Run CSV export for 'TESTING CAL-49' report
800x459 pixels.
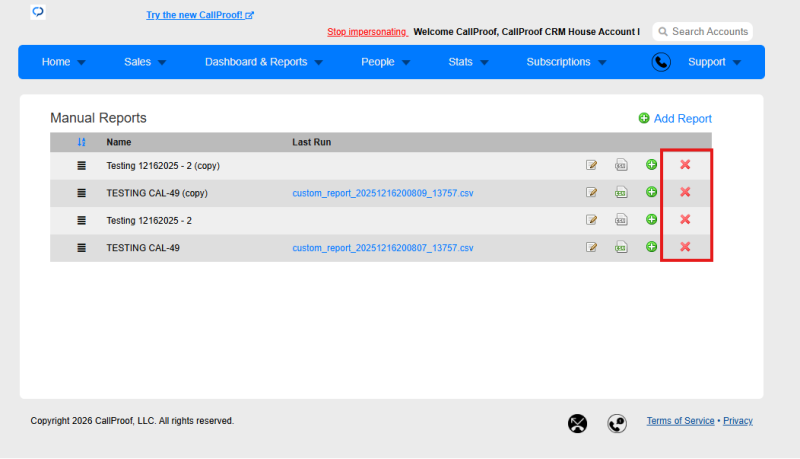[x=621, y=247]
